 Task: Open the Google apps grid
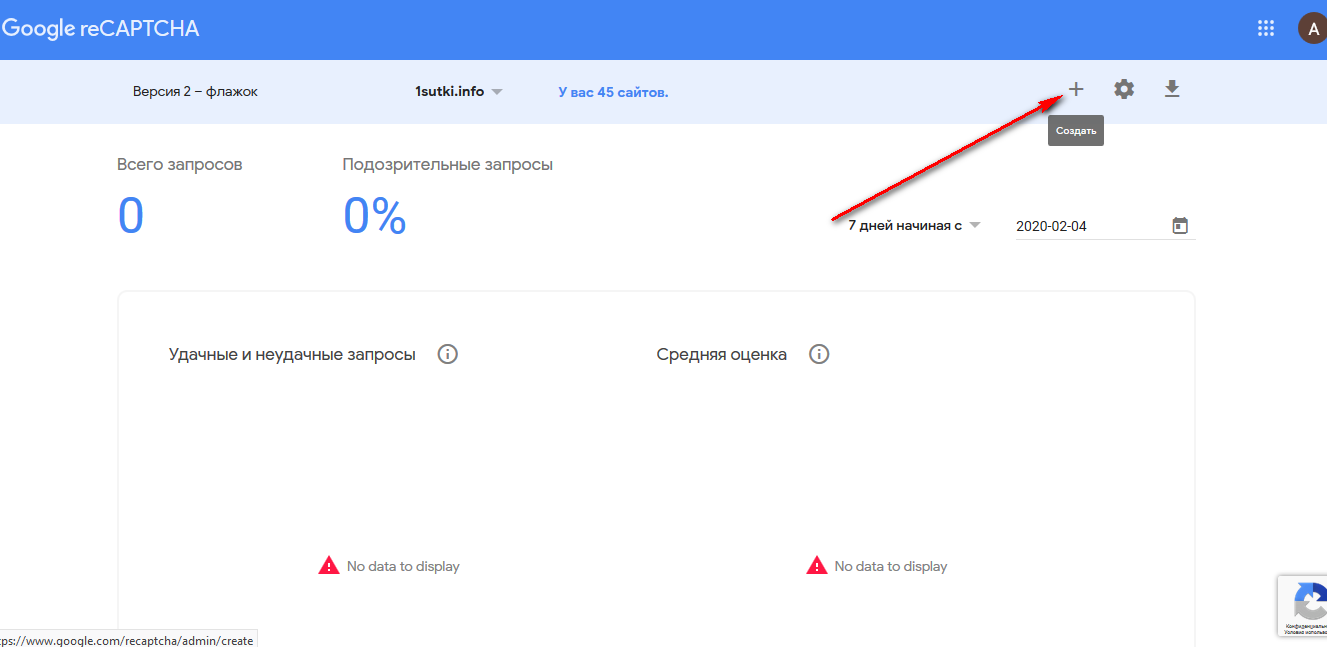[1266, 28]
